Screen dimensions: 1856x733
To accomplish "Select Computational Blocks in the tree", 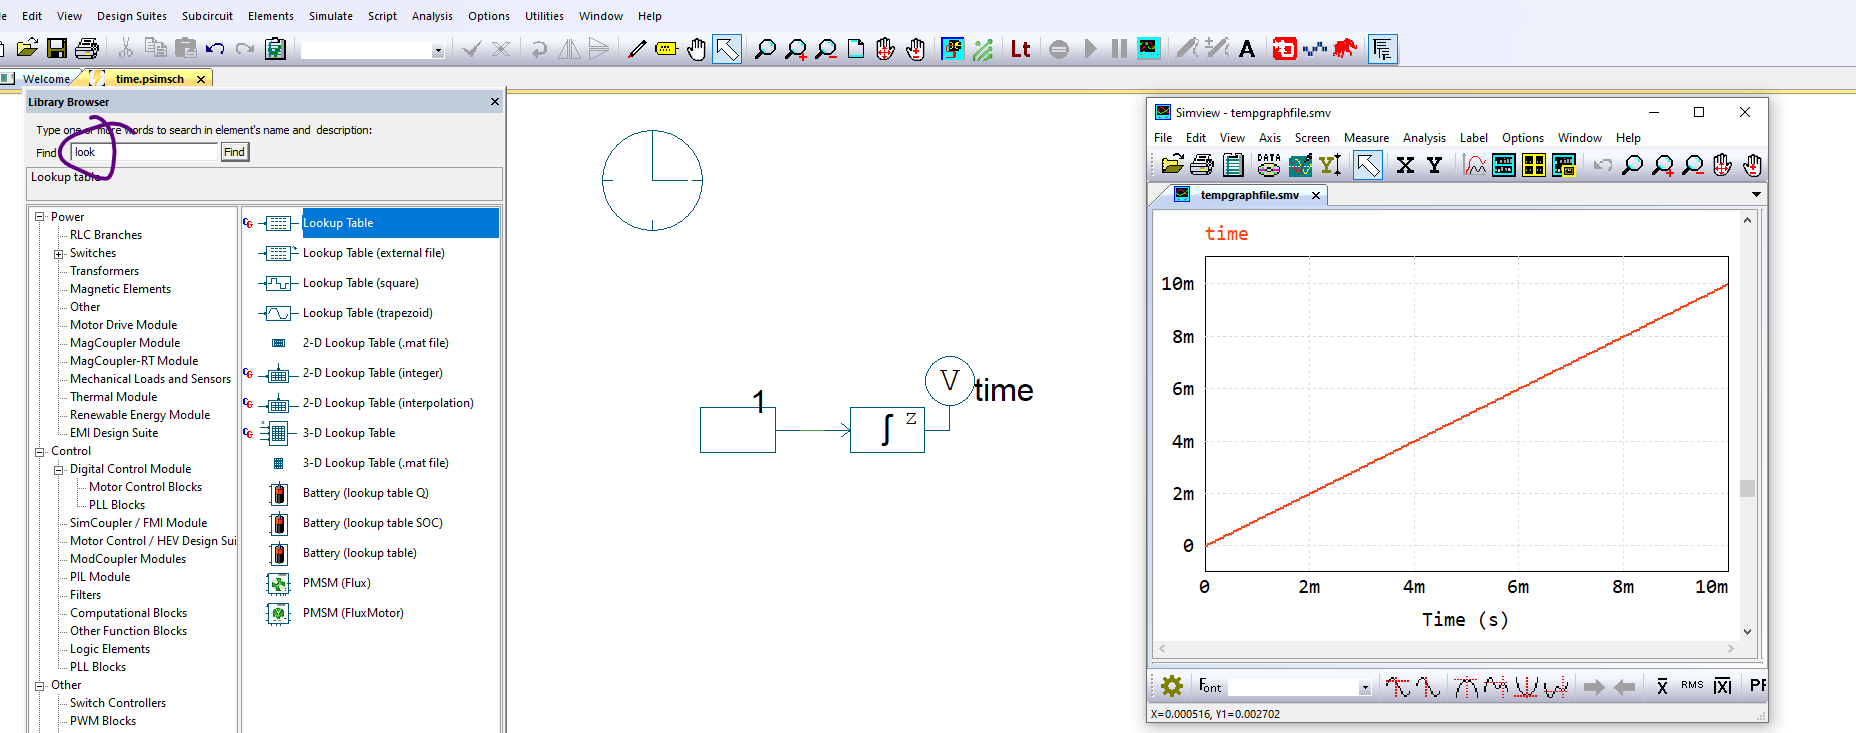I will [x=128, y=613].
